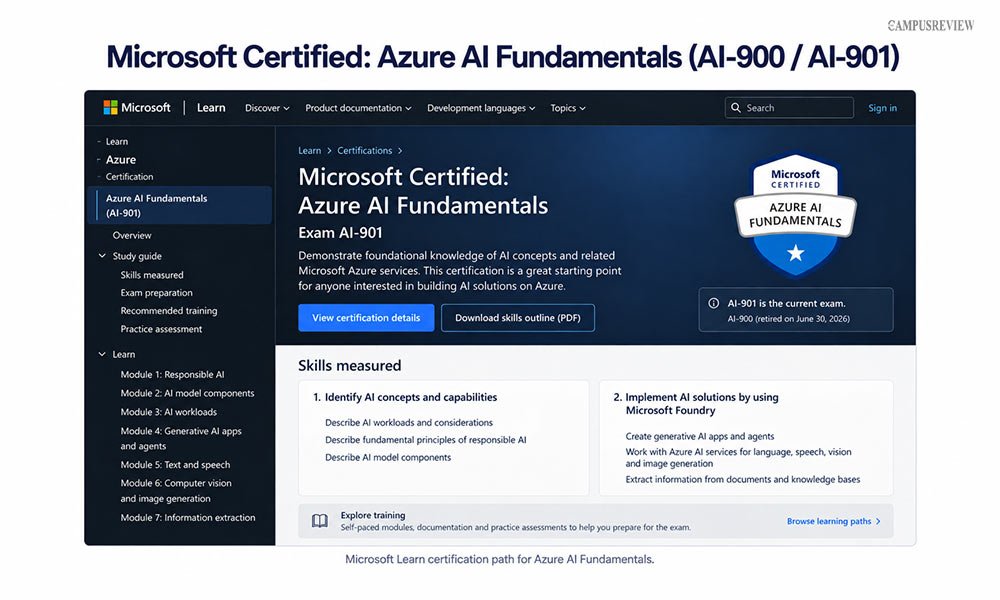Select Azure AI Fundamentals (AI-901) sidebar item

tap(180, 205)
